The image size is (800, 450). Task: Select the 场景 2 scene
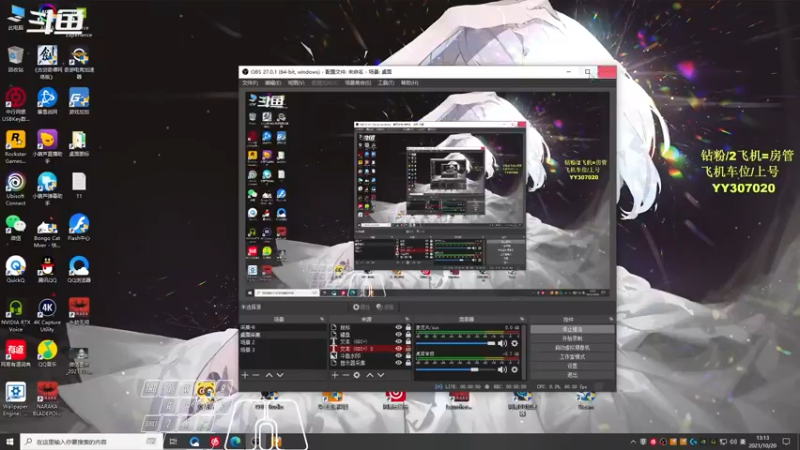coord(282,342)
